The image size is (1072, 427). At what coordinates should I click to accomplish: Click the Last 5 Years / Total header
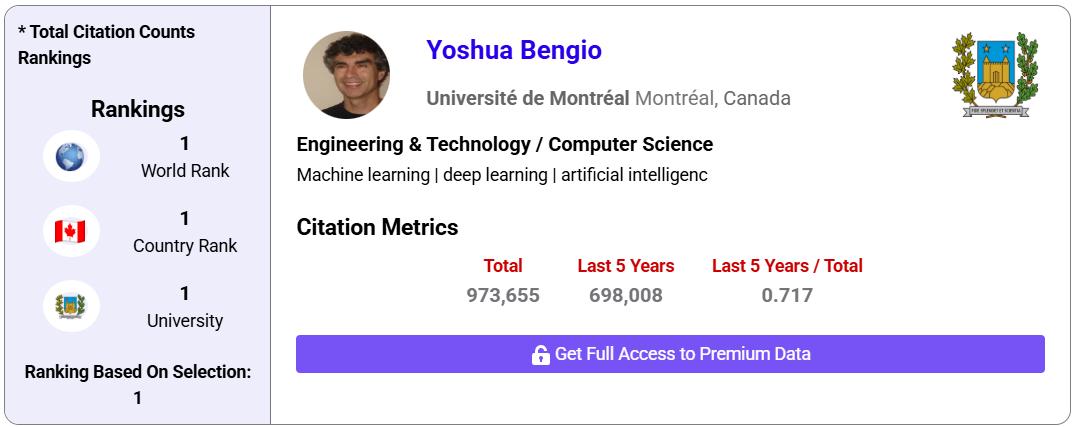pos(787,266)
